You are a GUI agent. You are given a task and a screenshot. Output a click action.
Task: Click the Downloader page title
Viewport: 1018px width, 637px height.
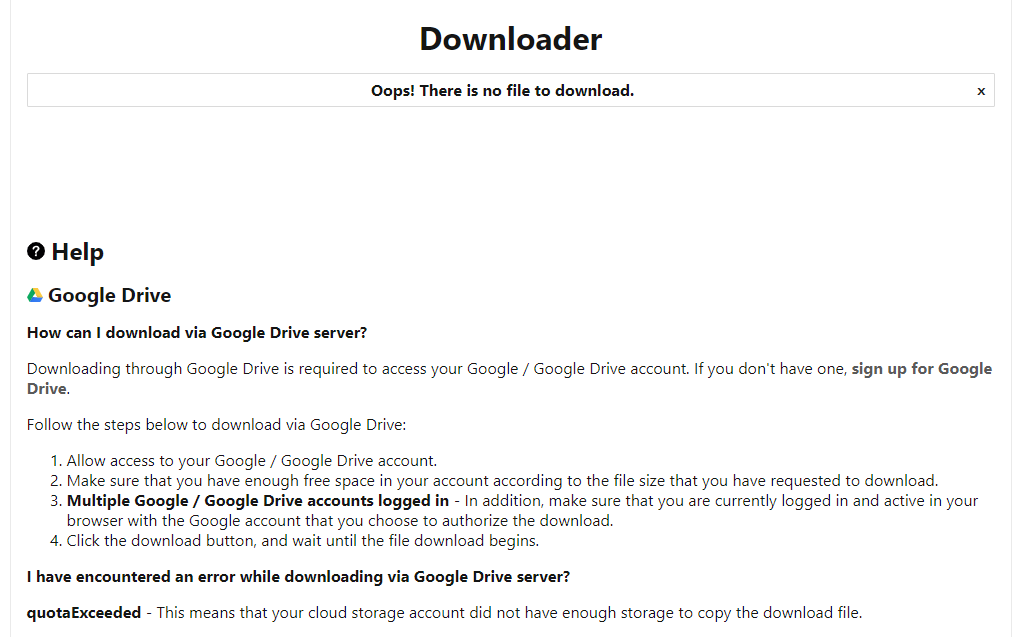click(x=510, y=39)
